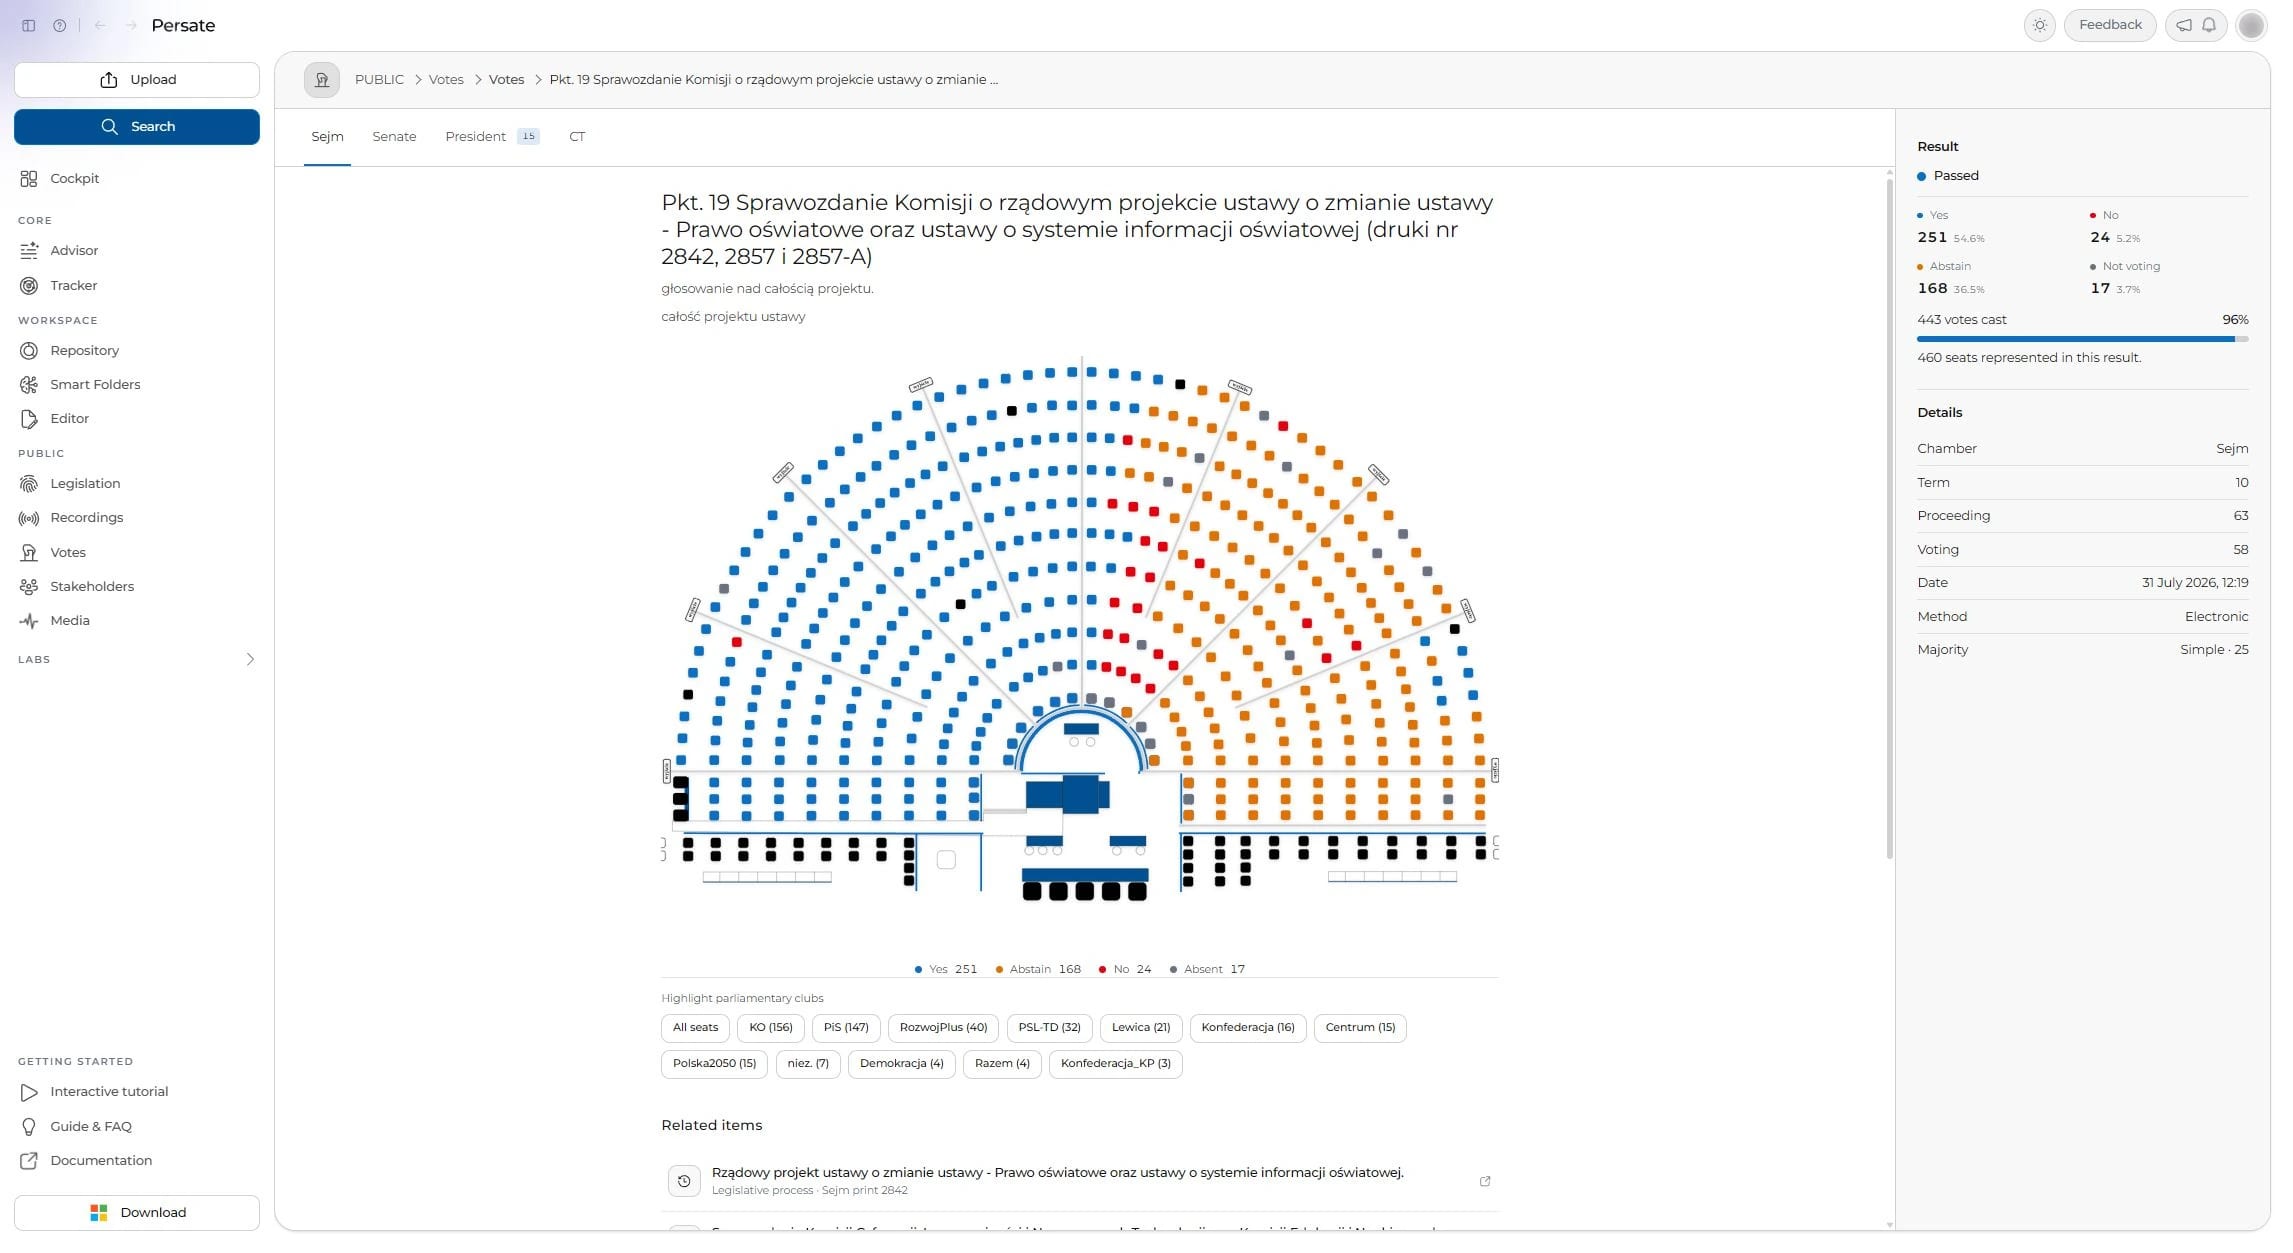Screen dimensions: 2293x1253
Task: Switch to the President tab
Action: (x=492, y=137)
